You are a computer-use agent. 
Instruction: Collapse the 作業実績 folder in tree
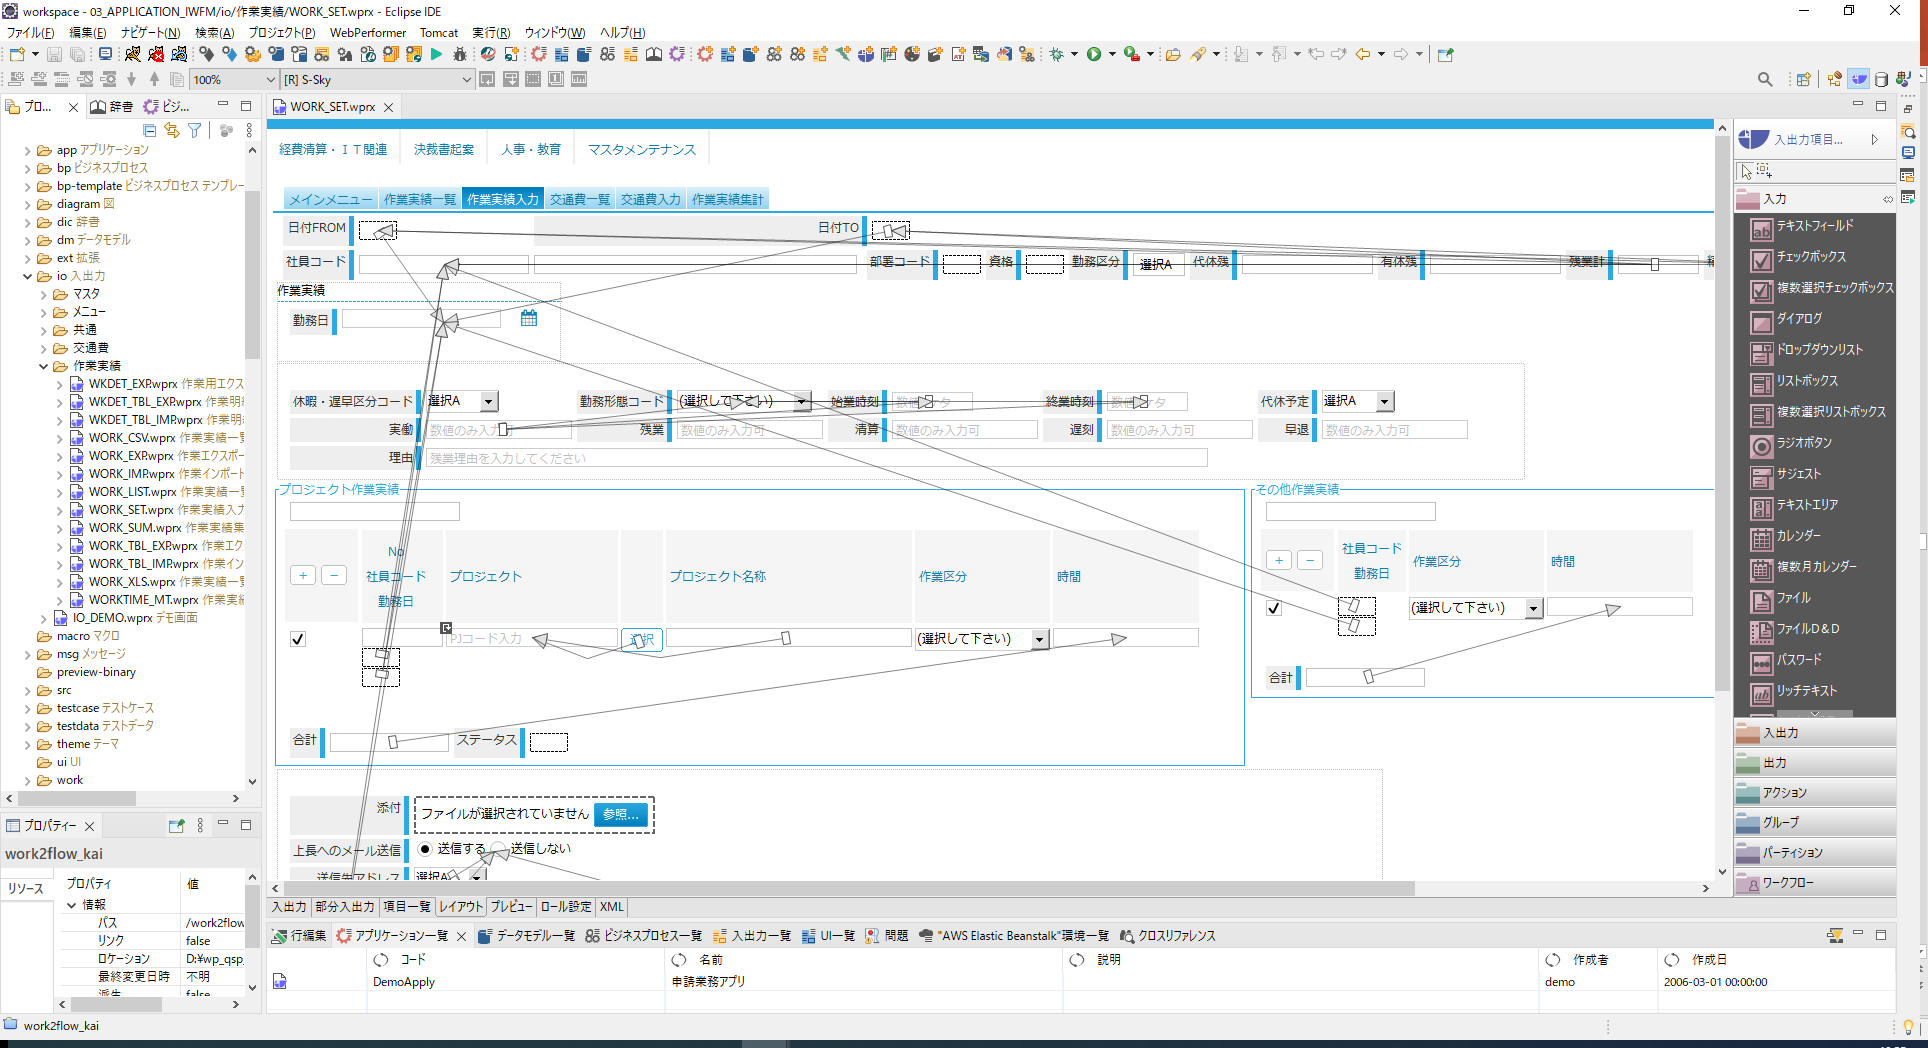point(44,366)
